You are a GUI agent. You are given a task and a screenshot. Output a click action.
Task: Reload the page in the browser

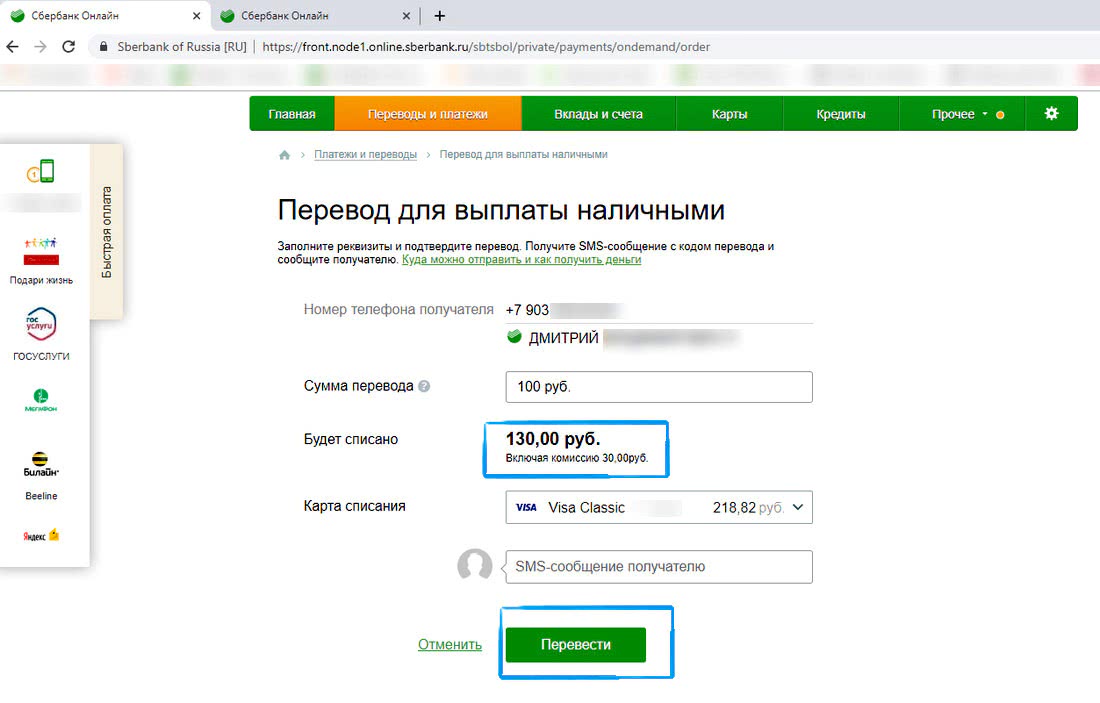[x=69, y=47]
